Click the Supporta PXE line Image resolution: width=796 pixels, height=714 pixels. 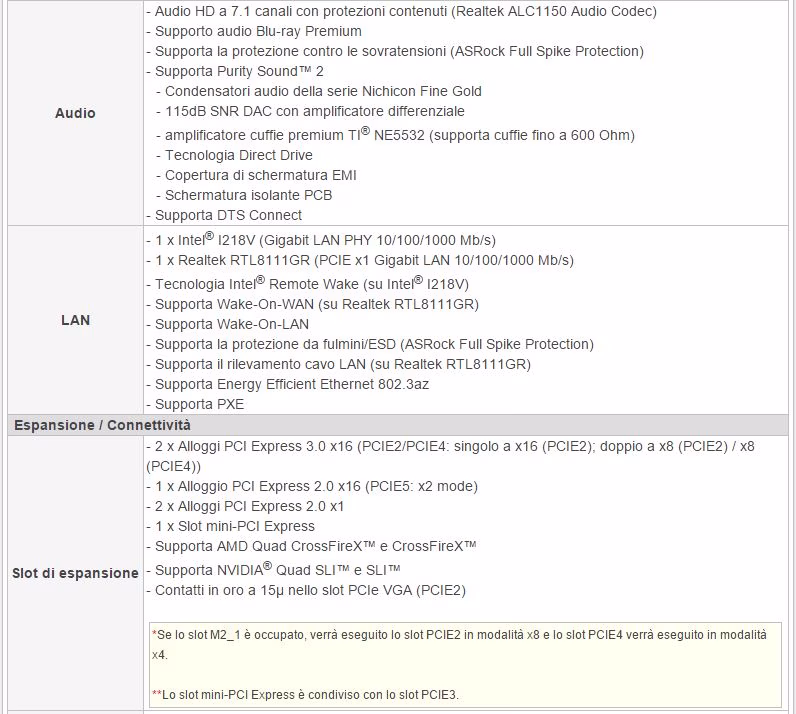(x=195, y=404)
